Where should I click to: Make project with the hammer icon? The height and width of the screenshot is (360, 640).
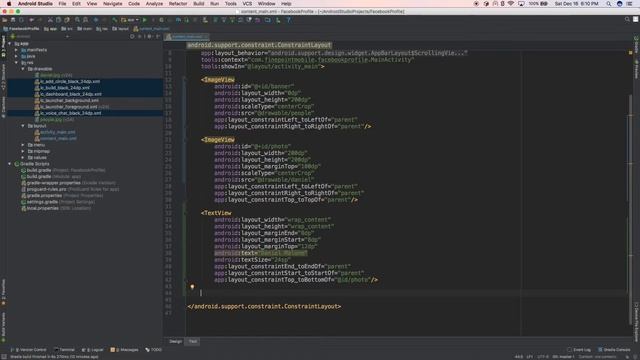pyautogui.click(x=115, y=20)
